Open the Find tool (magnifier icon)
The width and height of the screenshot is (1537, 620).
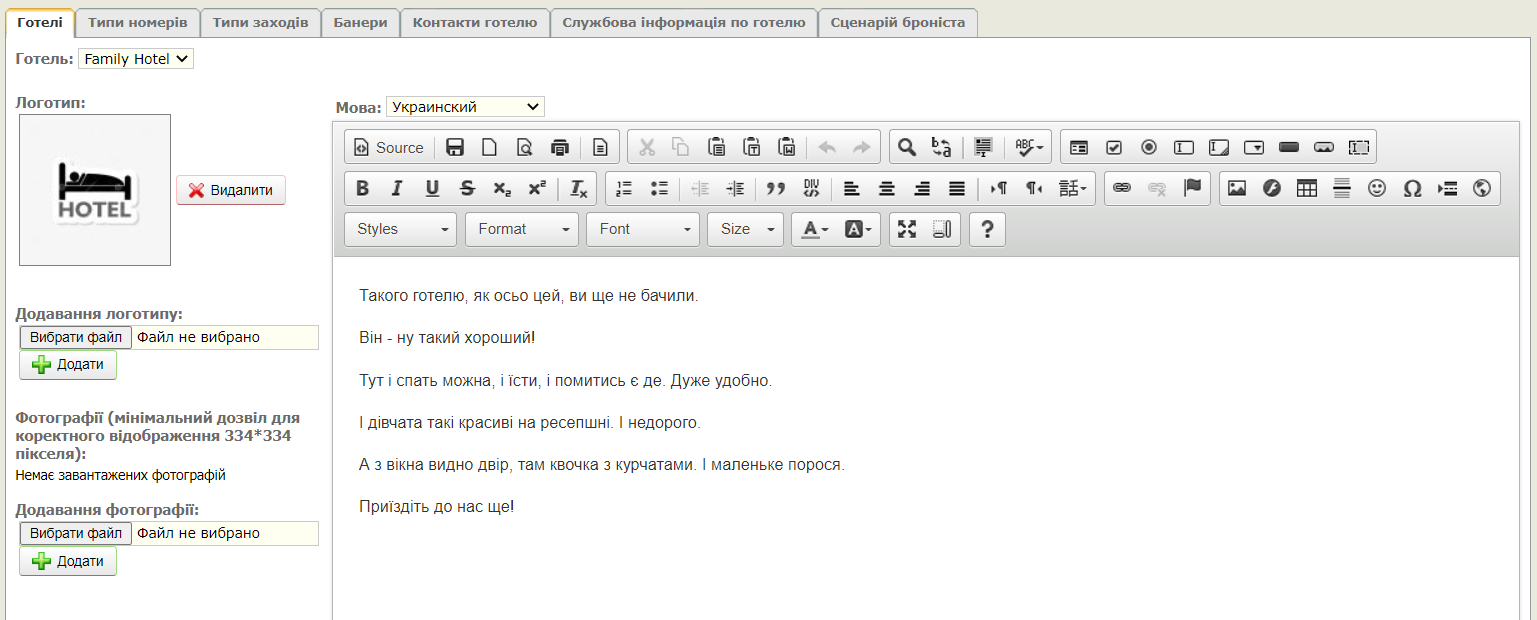tap(906, 147)
